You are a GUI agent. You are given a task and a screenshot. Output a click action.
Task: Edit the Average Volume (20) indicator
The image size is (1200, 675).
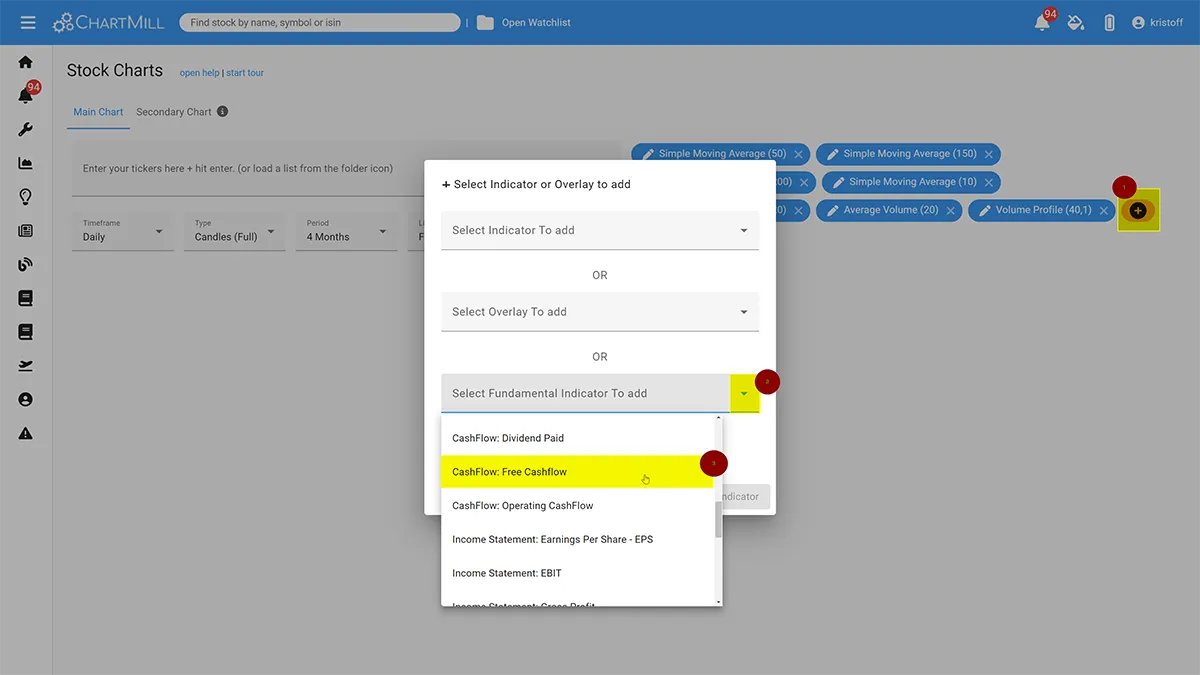pyautogui.click(x=833, y=210)
